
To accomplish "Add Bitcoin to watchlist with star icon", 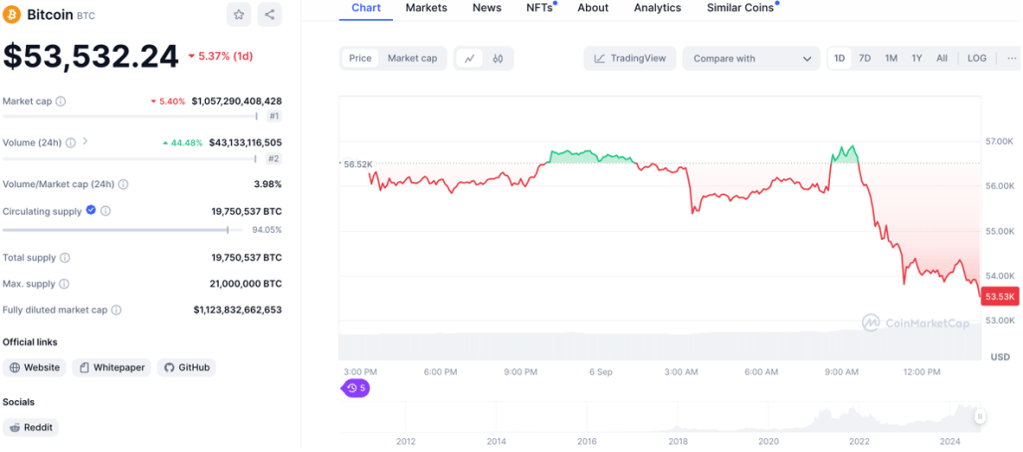I will (239, 14).
